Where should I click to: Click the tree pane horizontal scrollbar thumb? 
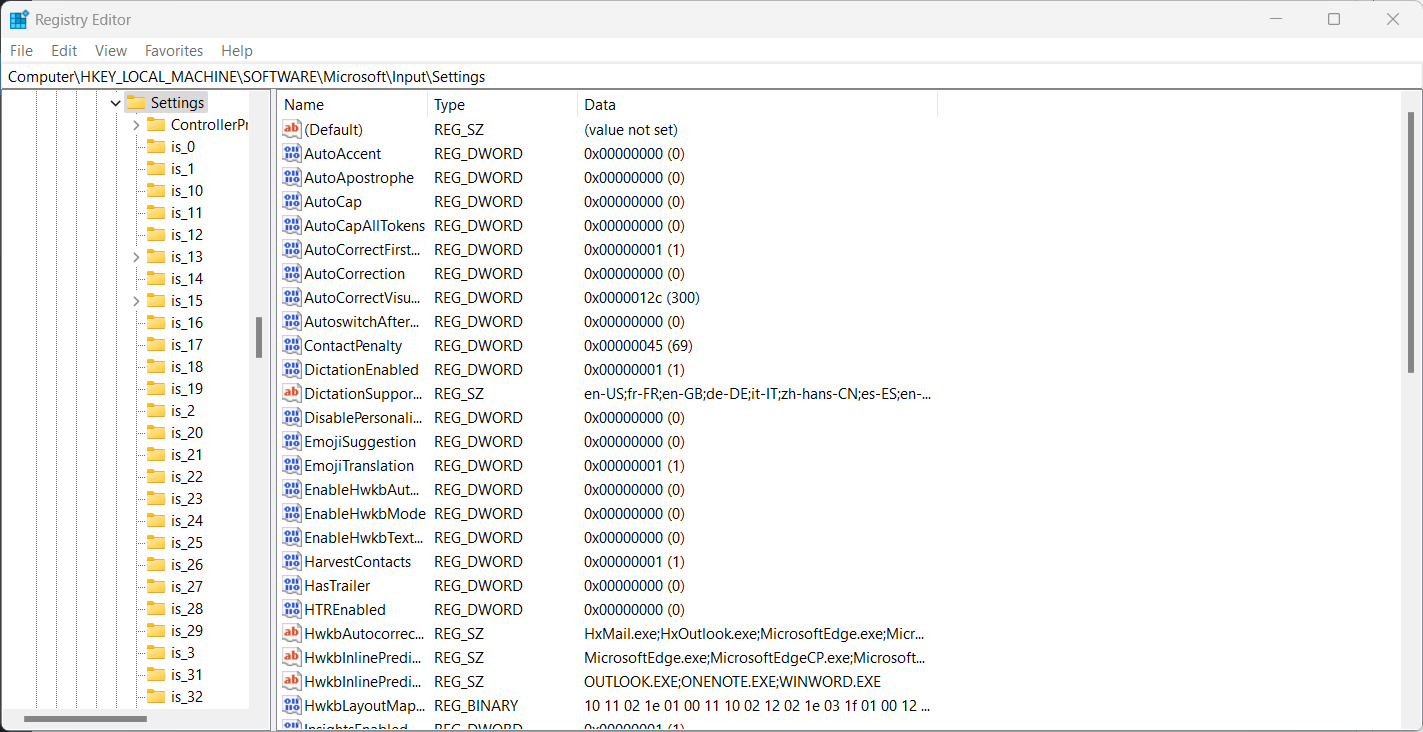point(85,718)
